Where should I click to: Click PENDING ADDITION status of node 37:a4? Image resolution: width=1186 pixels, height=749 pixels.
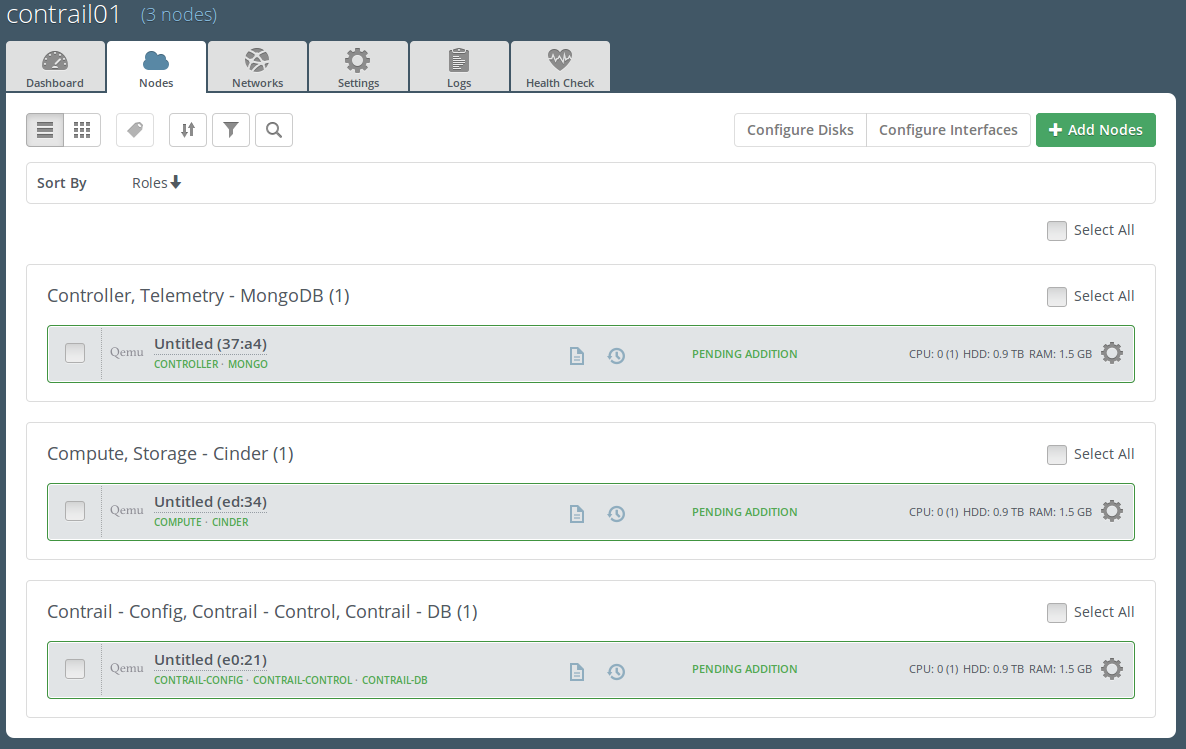point(744,354)
